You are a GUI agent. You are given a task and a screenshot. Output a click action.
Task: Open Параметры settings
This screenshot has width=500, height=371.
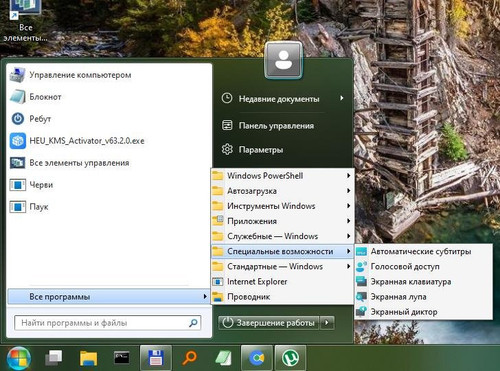(x=283, y=149)
